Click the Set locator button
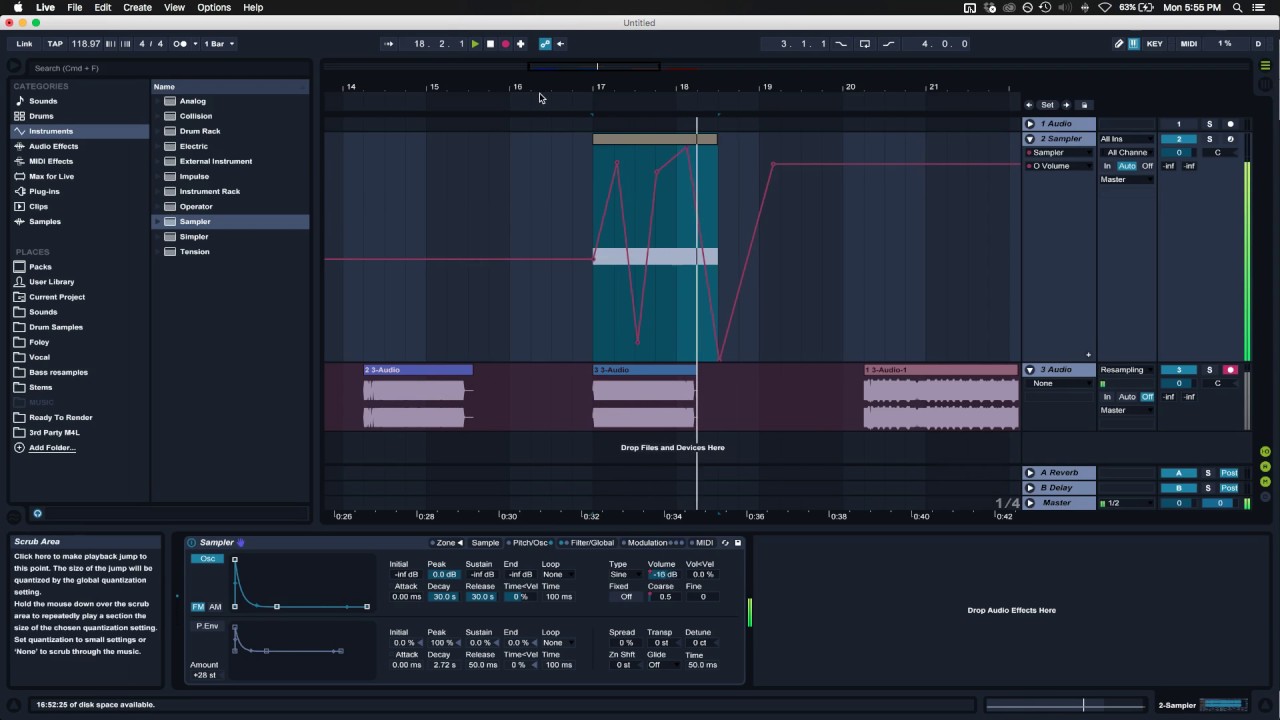Screen dimensions: 1280x720 pos(1047,105)
